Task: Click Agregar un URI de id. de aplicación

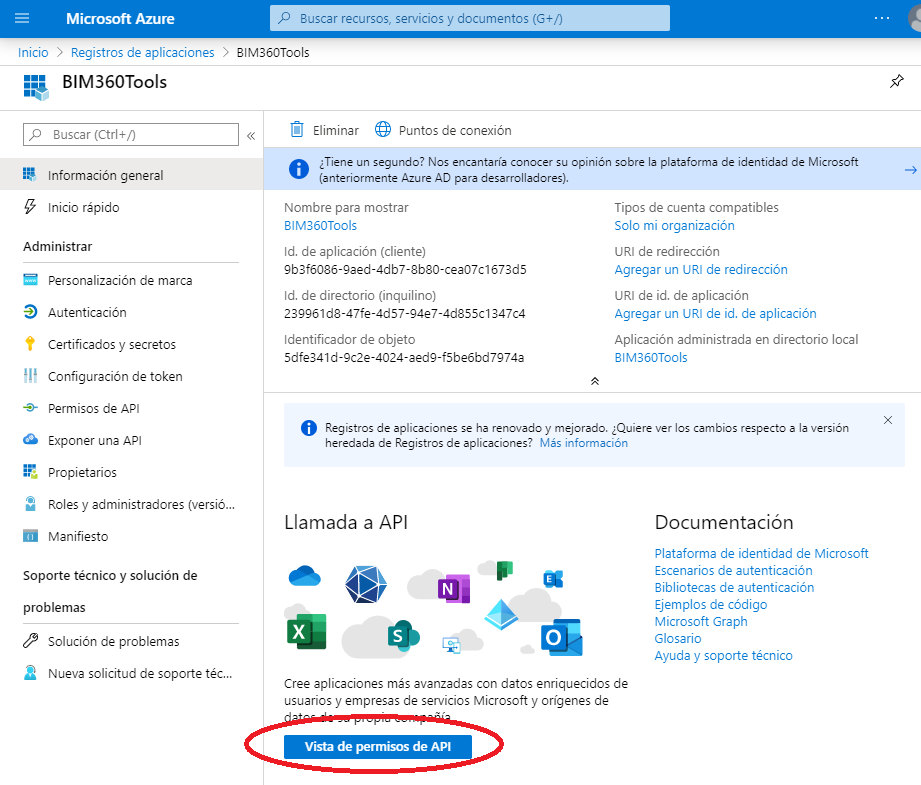Action: pos(715,313)
